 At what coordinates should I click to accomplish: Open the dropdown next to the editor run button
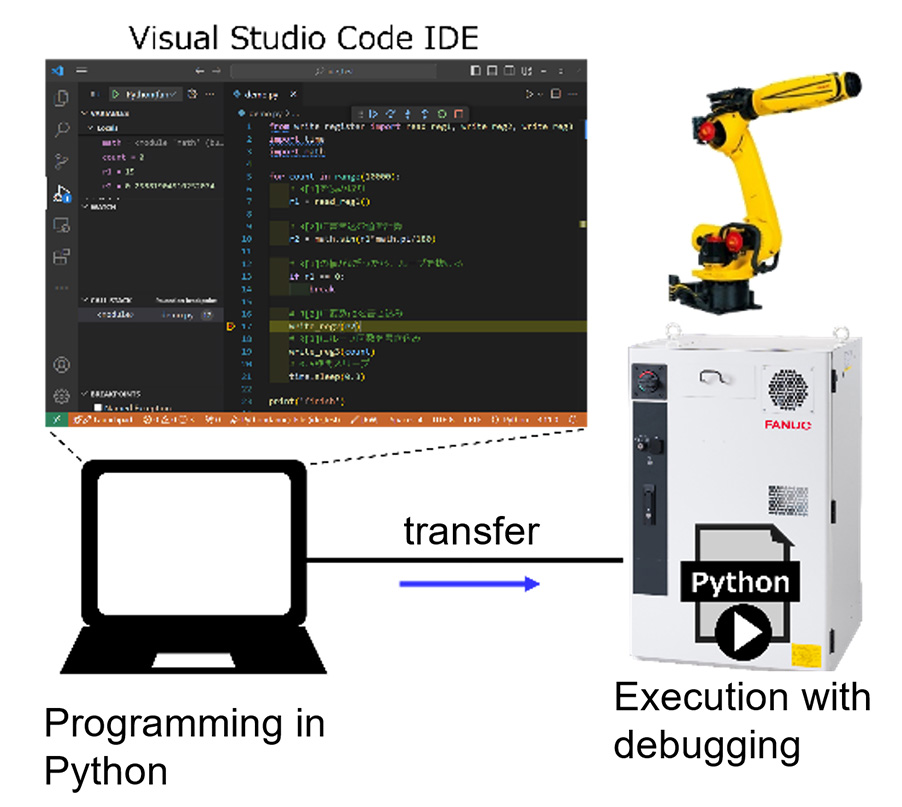click(x=541, y=94)
